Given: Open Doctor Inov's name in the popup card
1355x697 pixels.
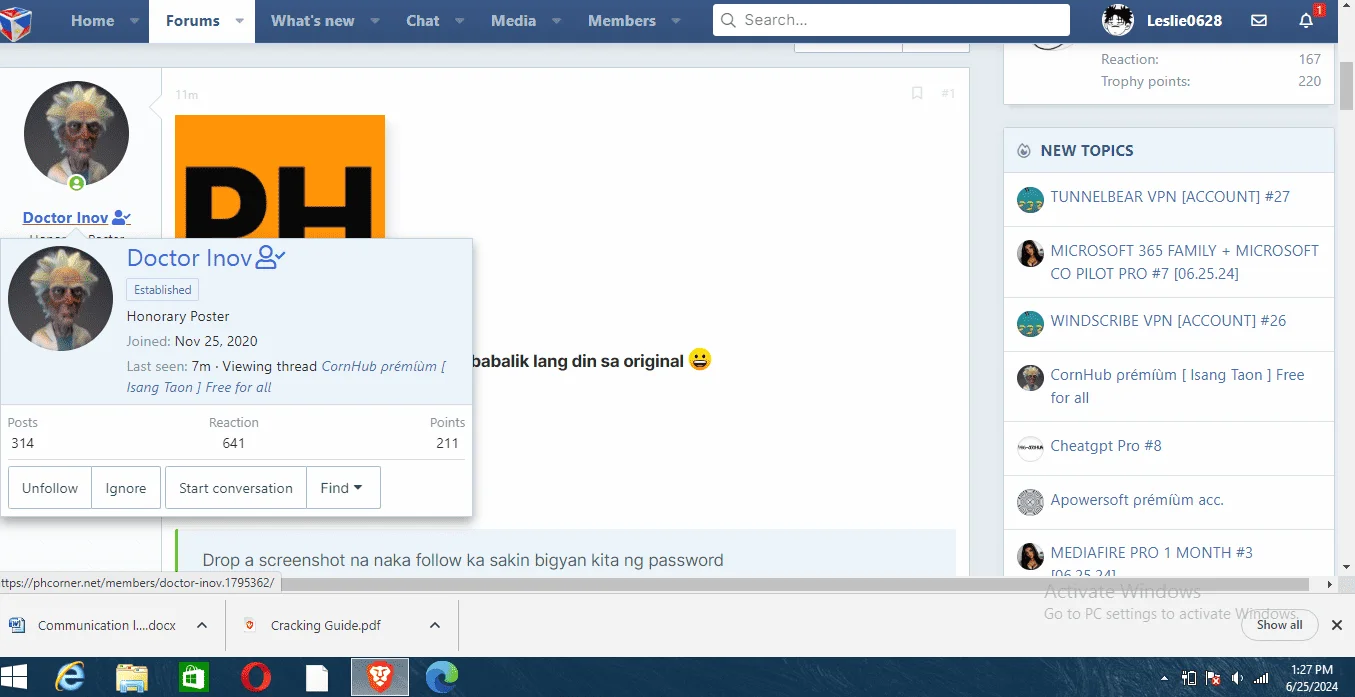Looking at the screenshot, I should [189, 258].
